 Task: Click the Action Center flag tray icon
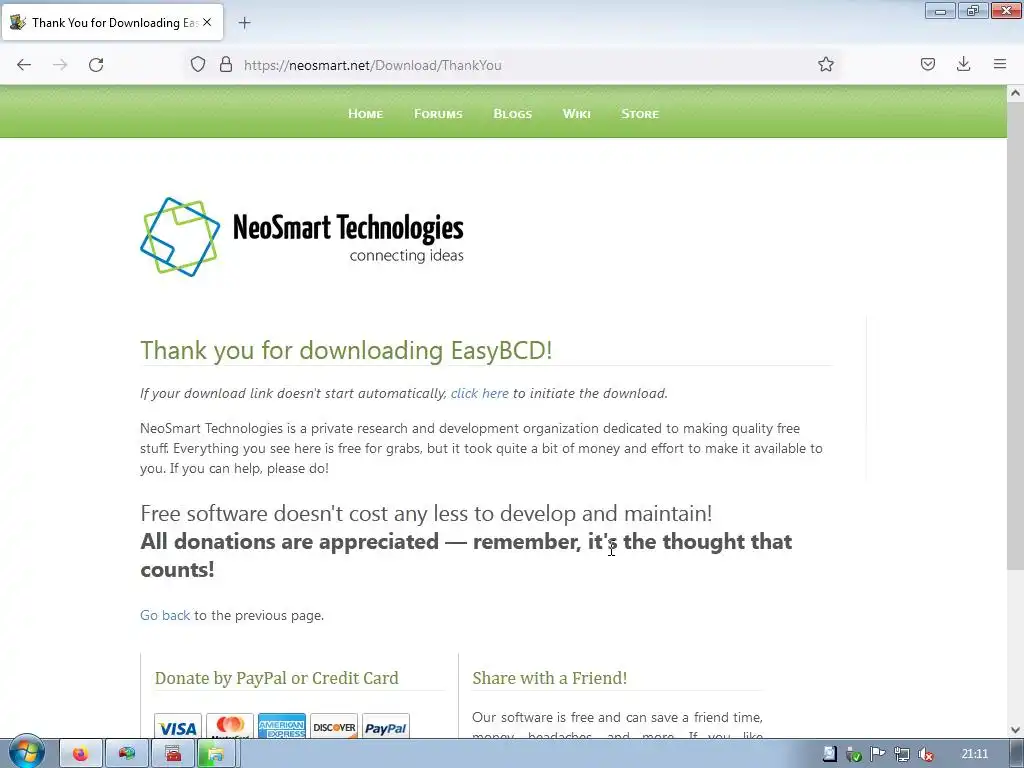point(878,754)
